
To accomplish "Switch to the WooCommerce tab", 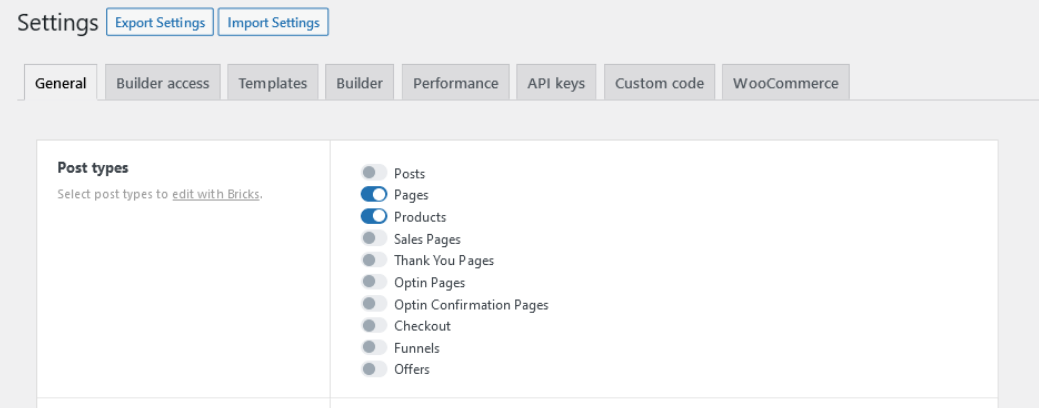I will point(785,83).
